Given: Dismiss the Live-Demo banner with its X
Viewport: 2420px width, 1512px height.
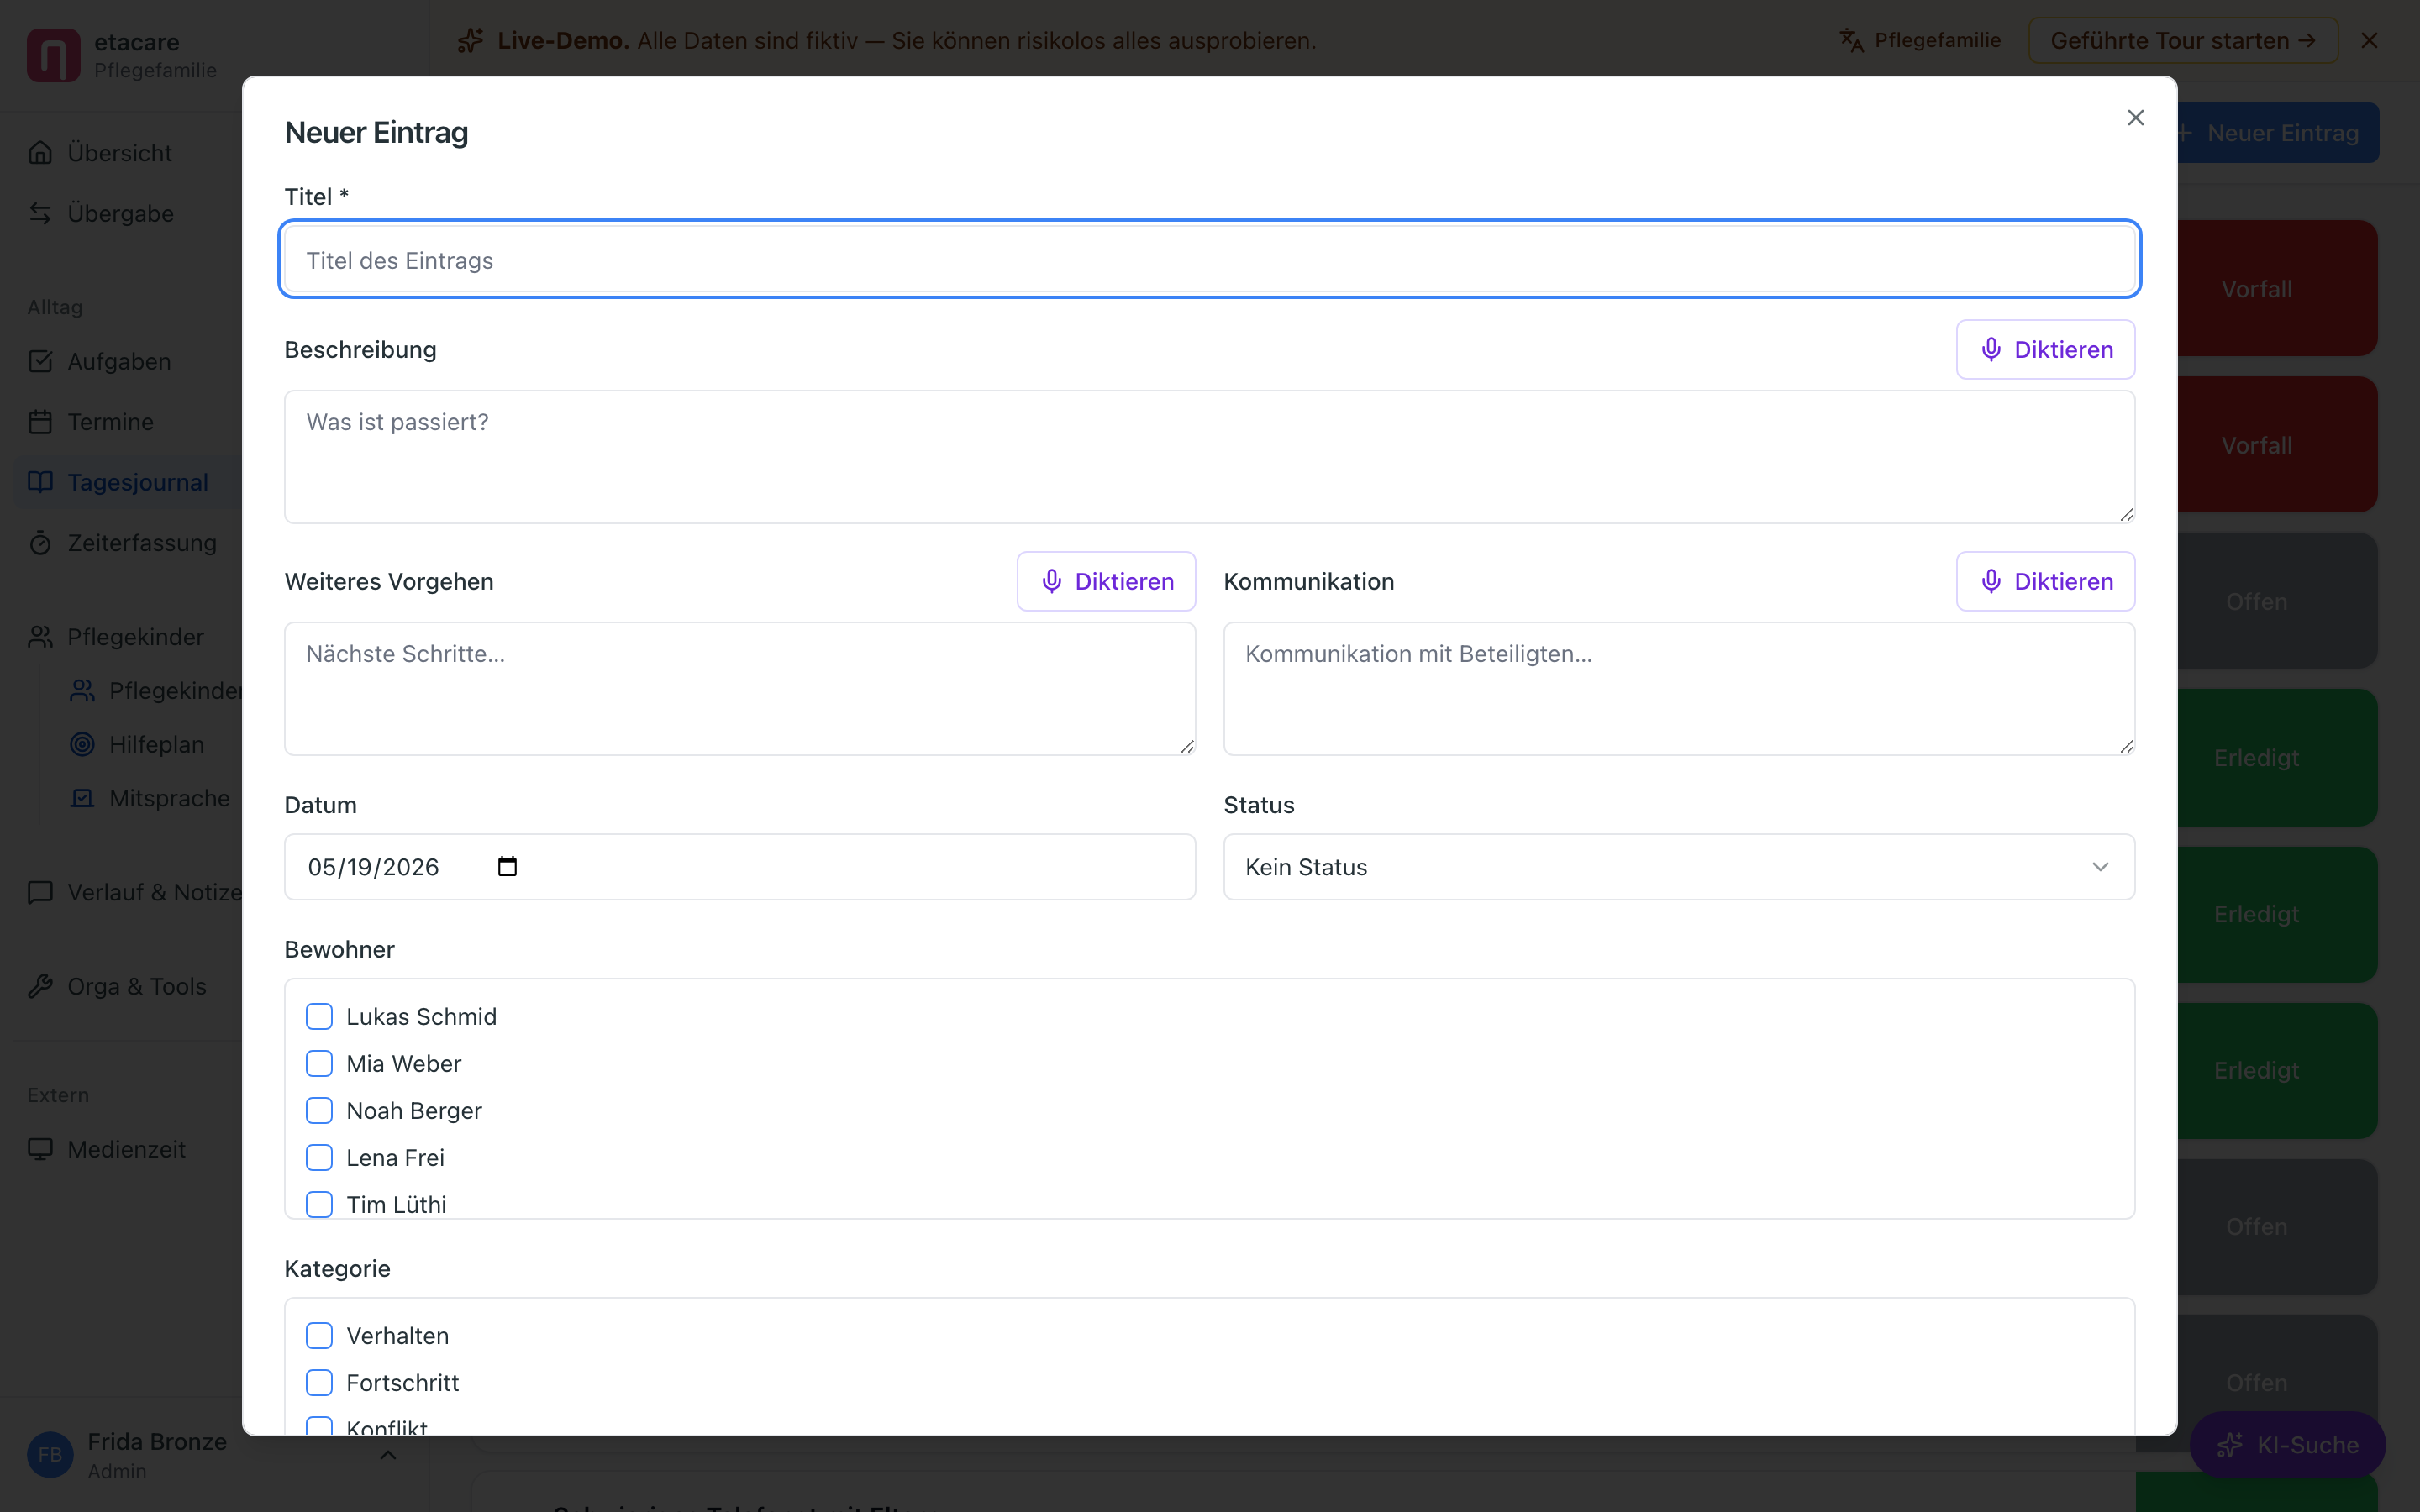Looking at the screenshot, I should click(2369, 40).
